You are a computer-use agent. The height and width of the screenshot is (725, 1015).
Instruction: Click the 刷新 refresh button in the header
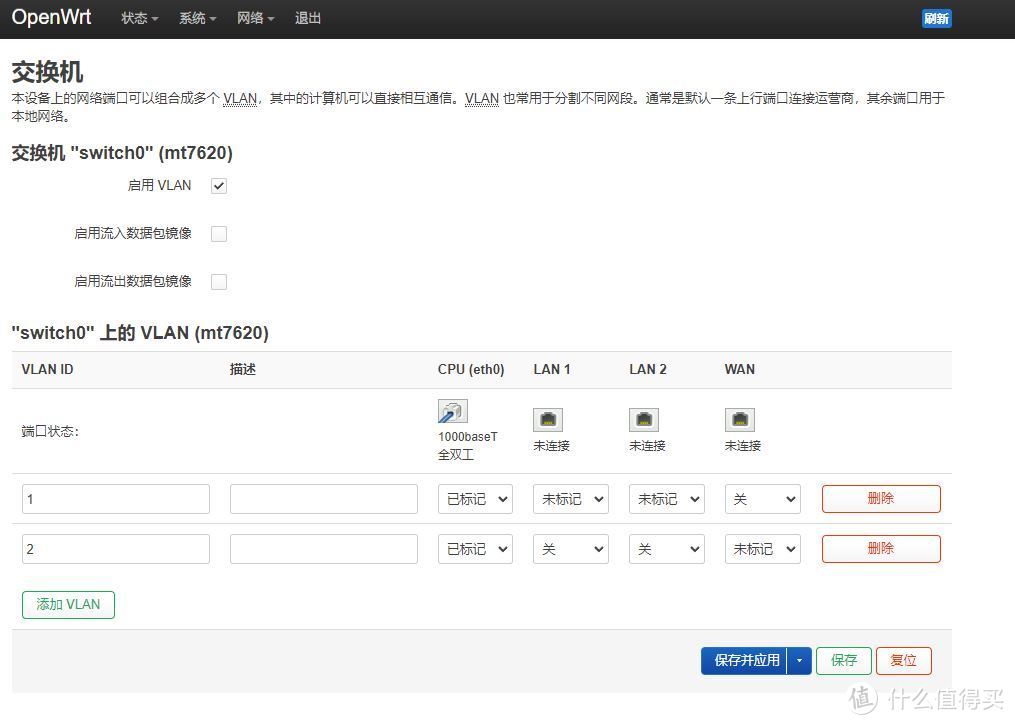[936, 18]
